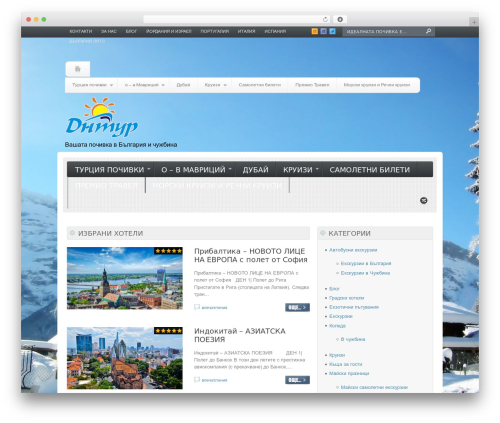Open Екскурзии category link

[x=341, y=316]
